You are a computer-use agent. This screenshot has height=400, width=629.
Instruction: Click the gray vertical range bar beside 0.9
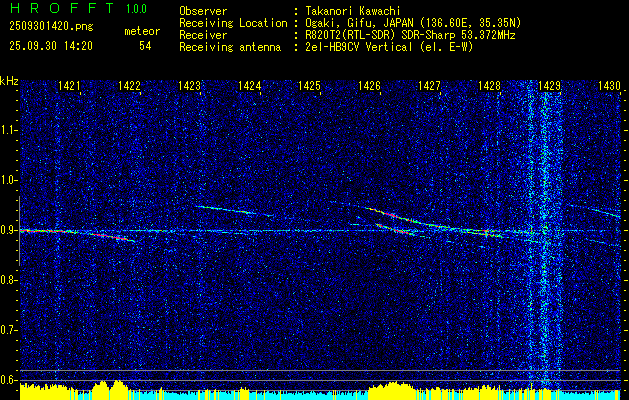[19, 231]
